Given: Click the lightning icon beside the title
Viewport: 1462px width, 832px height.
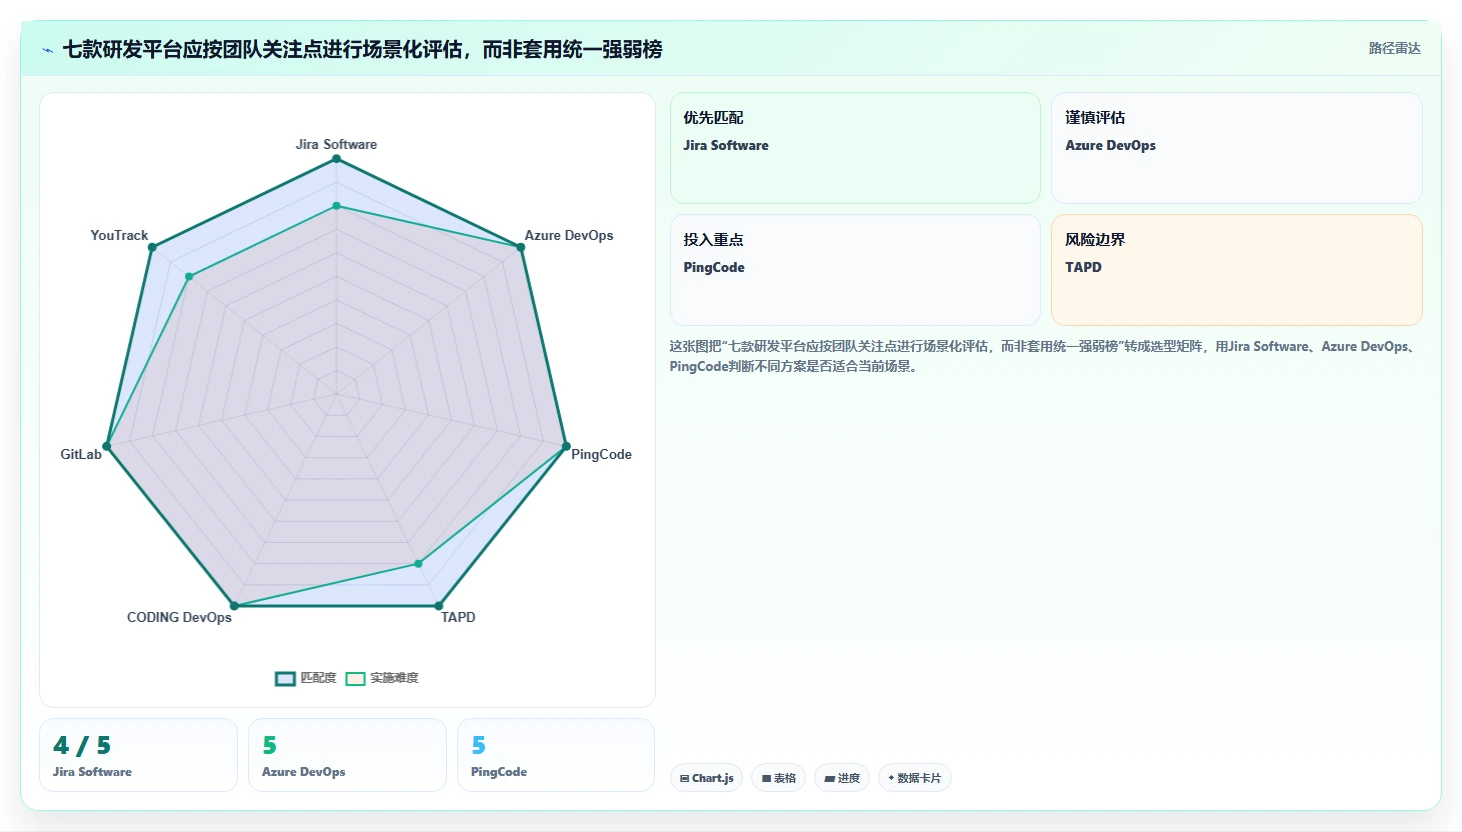Looking at the screenshot, I should 47,50.
